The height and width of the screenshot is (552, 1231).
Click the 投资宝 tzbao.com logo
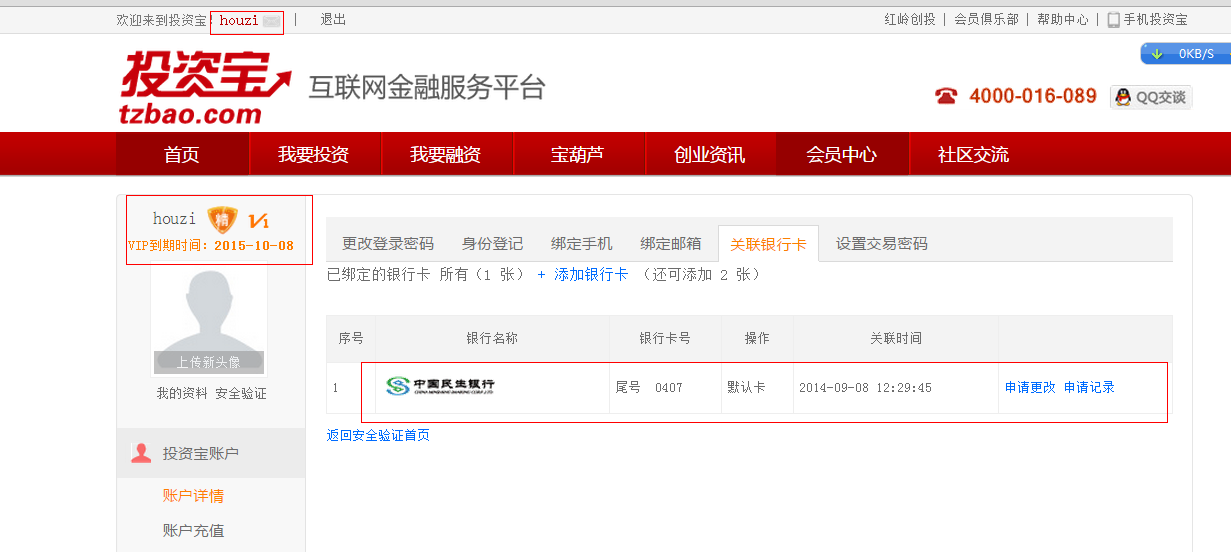coord(206,87)
